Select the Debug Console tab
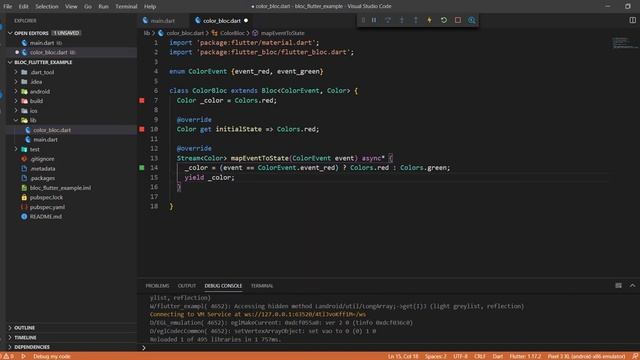 pyautogui.click(x=223, y=286)
